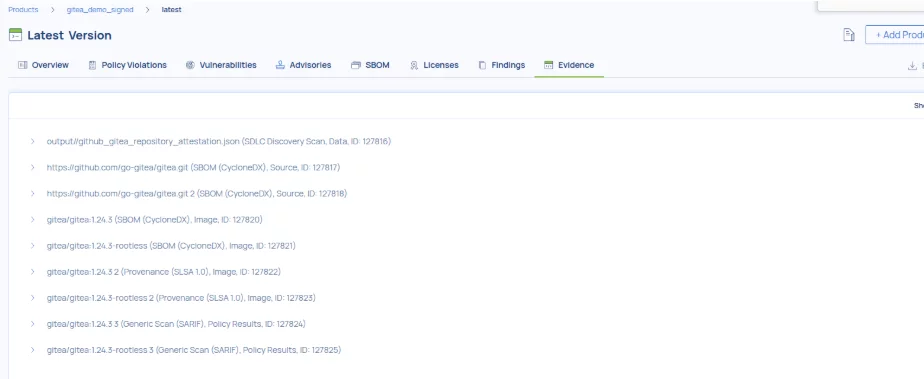
Task: Click the Overview tab icon
Action: tap(22, 65)
